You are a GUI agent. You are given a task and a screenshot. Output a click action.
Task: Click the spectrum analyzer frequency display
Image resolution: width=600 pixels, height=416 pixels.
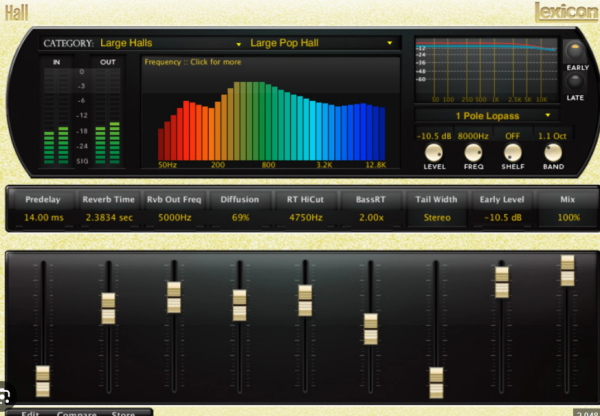click(272, 115)
